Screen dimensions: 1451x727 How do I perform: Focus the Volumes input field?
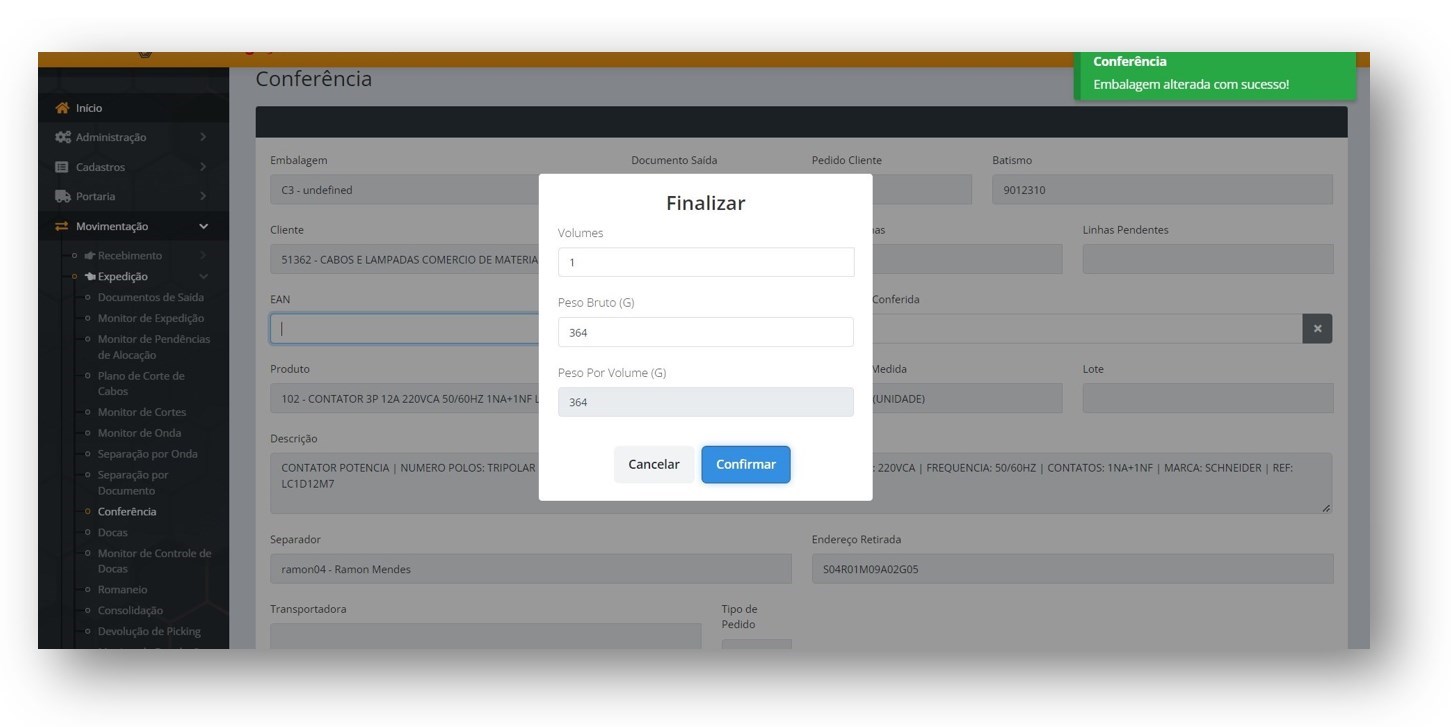click(705, 262)
